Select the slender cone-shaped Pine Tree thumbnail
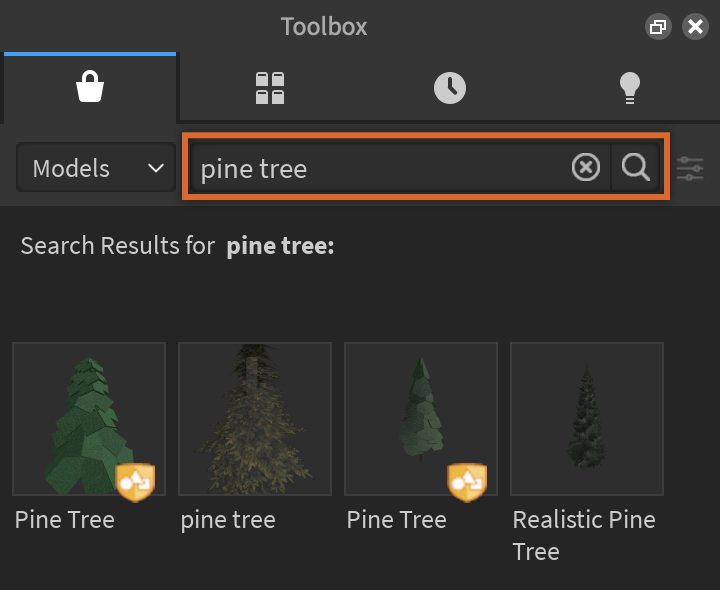This screenshot has height=590, width=720. (421, 419)
